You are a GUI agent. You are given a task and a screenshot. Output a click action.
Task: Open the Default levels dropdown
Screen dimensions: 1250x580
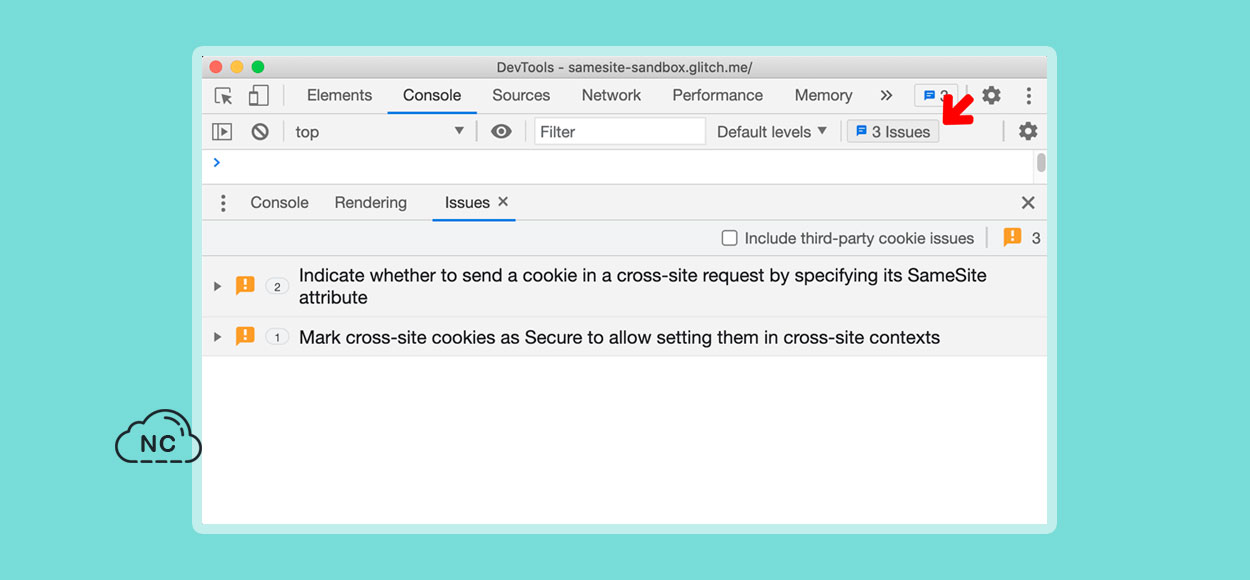coord(772,132)
